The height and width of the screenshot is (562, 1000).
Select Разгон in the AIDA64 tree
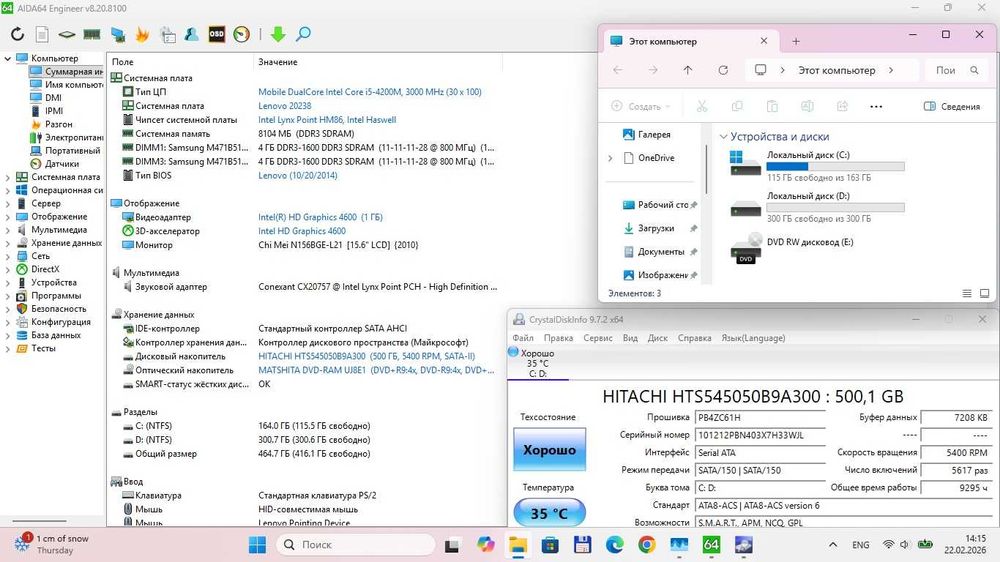coord(59,124)
